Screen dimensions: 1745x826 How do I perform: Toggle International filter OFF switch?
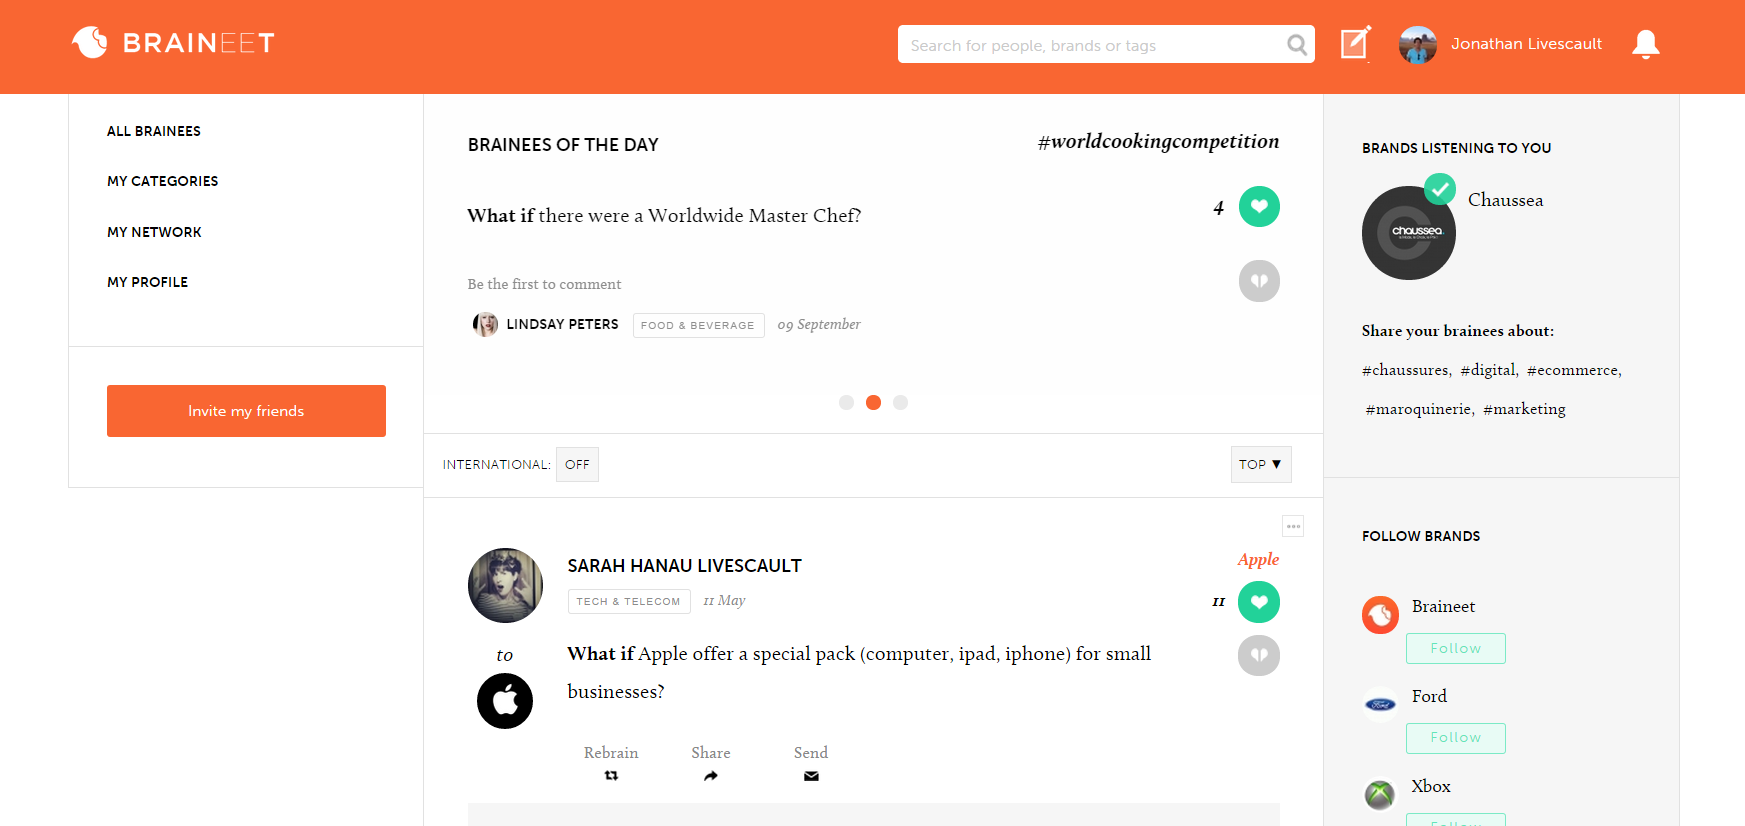(x=577, y=465)
